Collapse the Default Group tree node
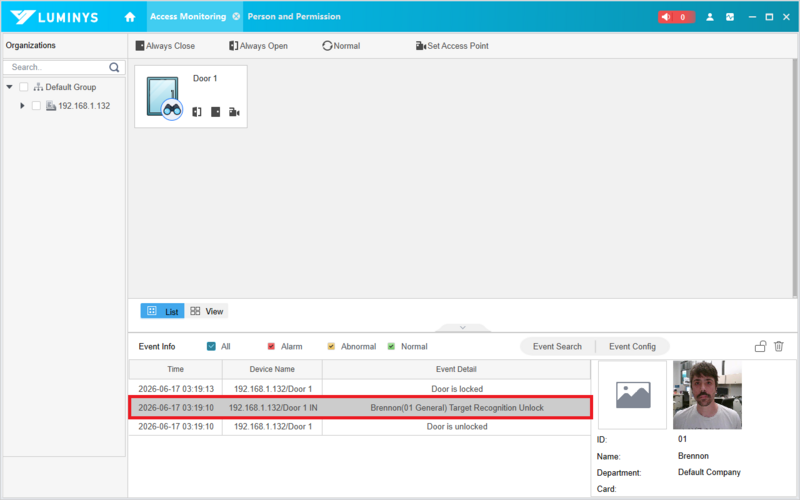This screenshot has width=800, height=500. (9, 87)
